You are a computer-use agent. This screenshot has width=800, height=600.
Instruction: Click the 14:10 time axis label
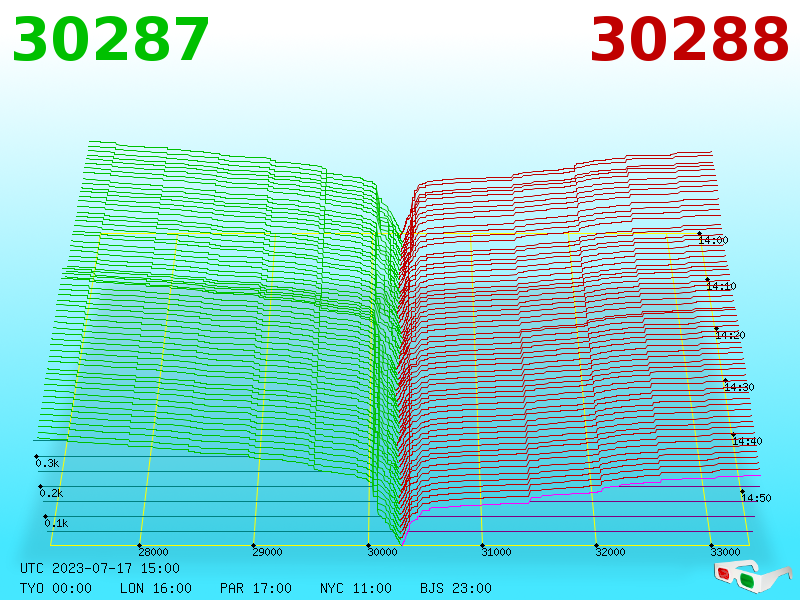point(722,286)
